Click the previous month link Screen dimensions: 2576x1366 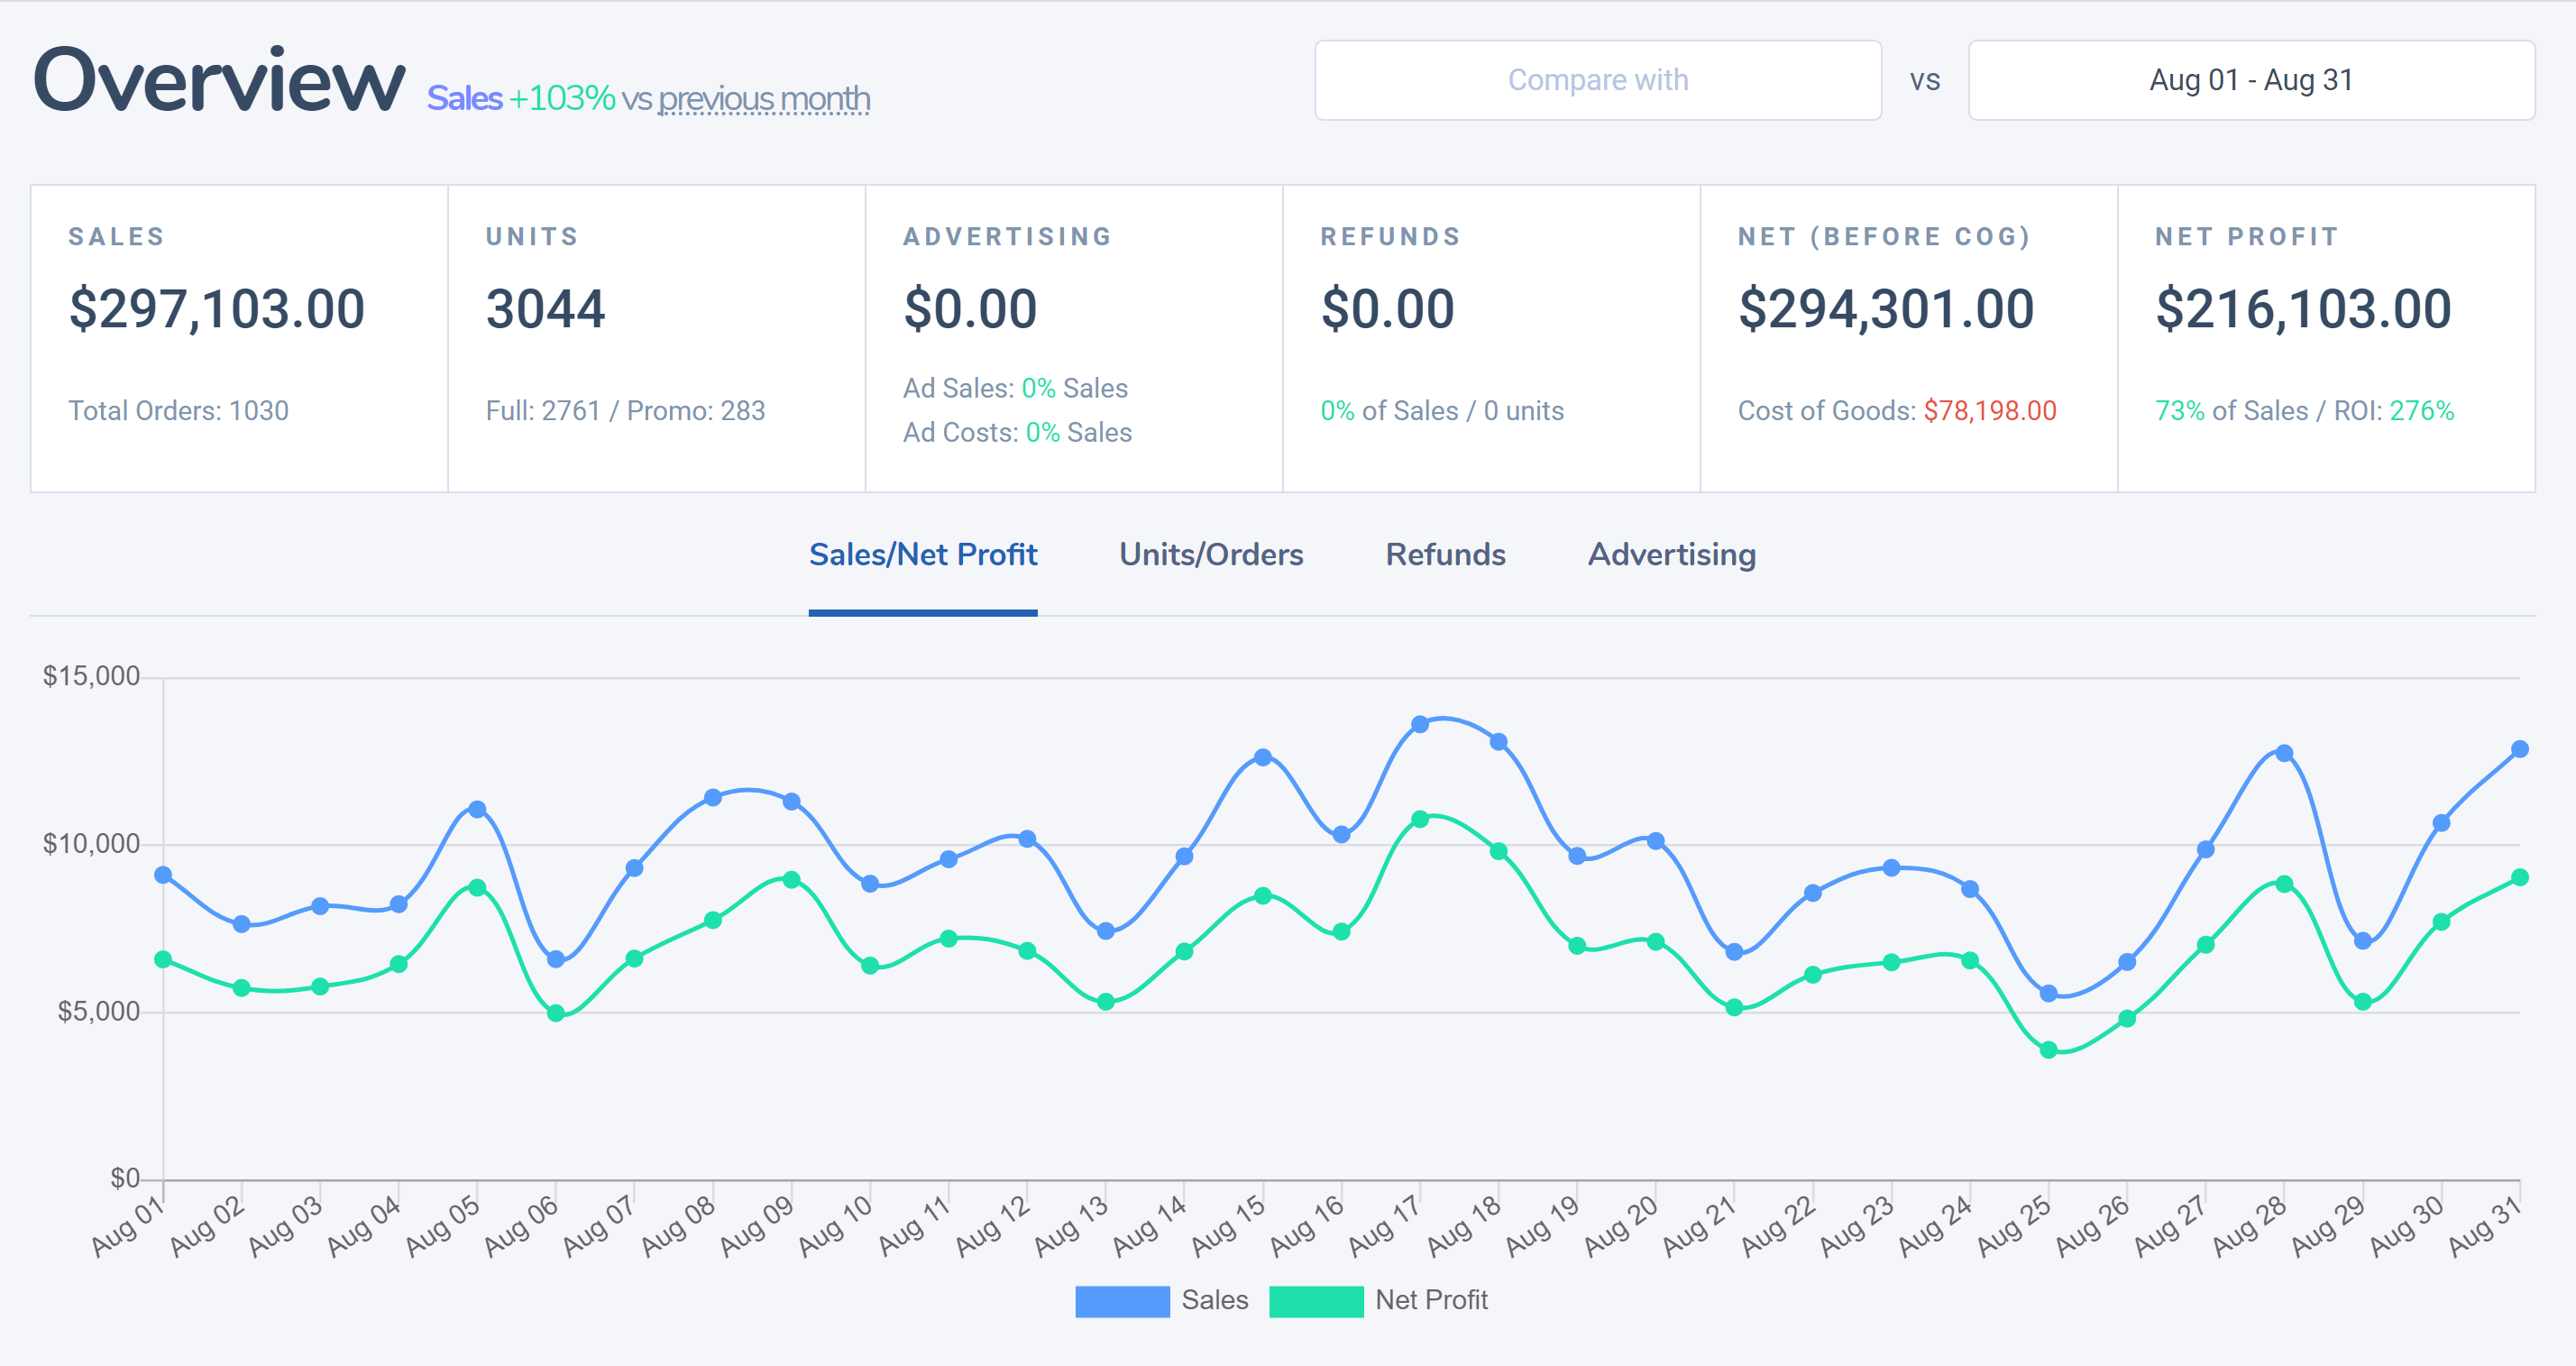pos(764,99)
